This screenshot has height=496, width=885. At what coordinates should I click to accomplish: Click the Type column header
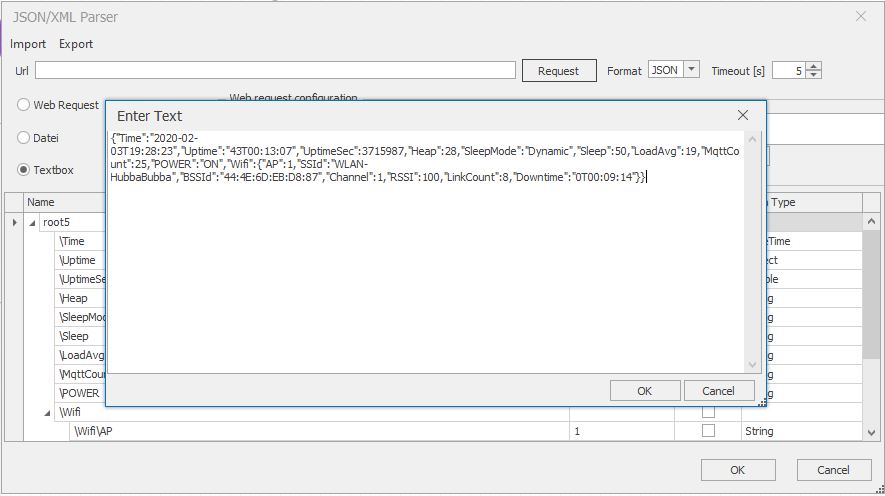pos(814,203)
